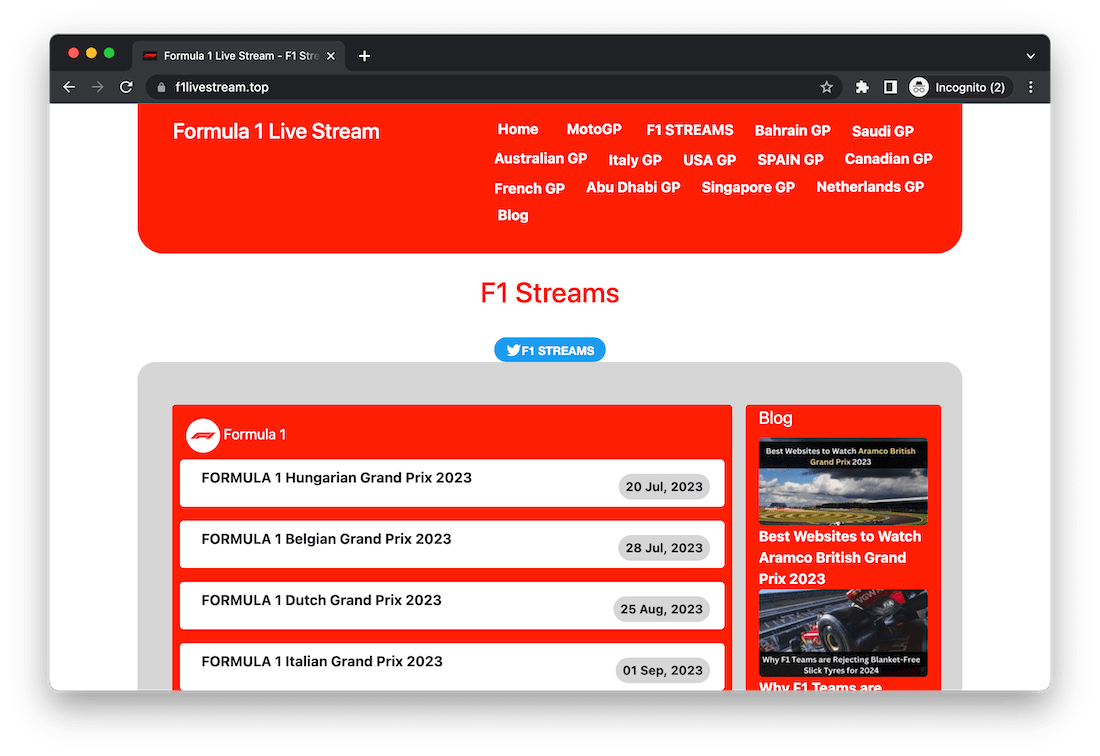The height and width of the screenshot is (756, 1100).
Task: Click the round Formula 1 logo icon
Action: click(203, 435)
